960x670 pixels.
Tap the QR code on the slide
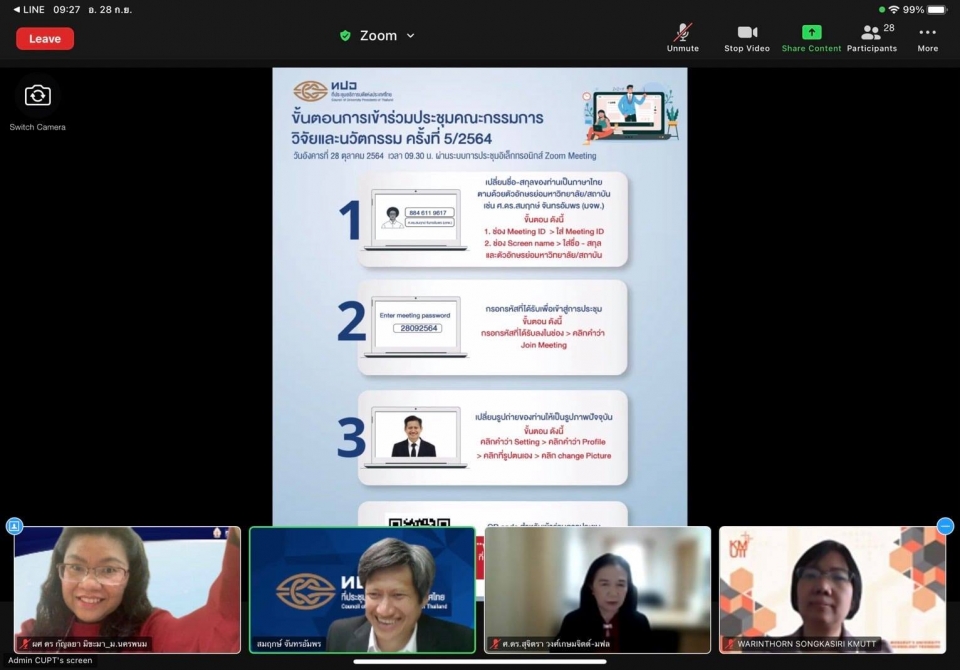click(x=419, y=521)
